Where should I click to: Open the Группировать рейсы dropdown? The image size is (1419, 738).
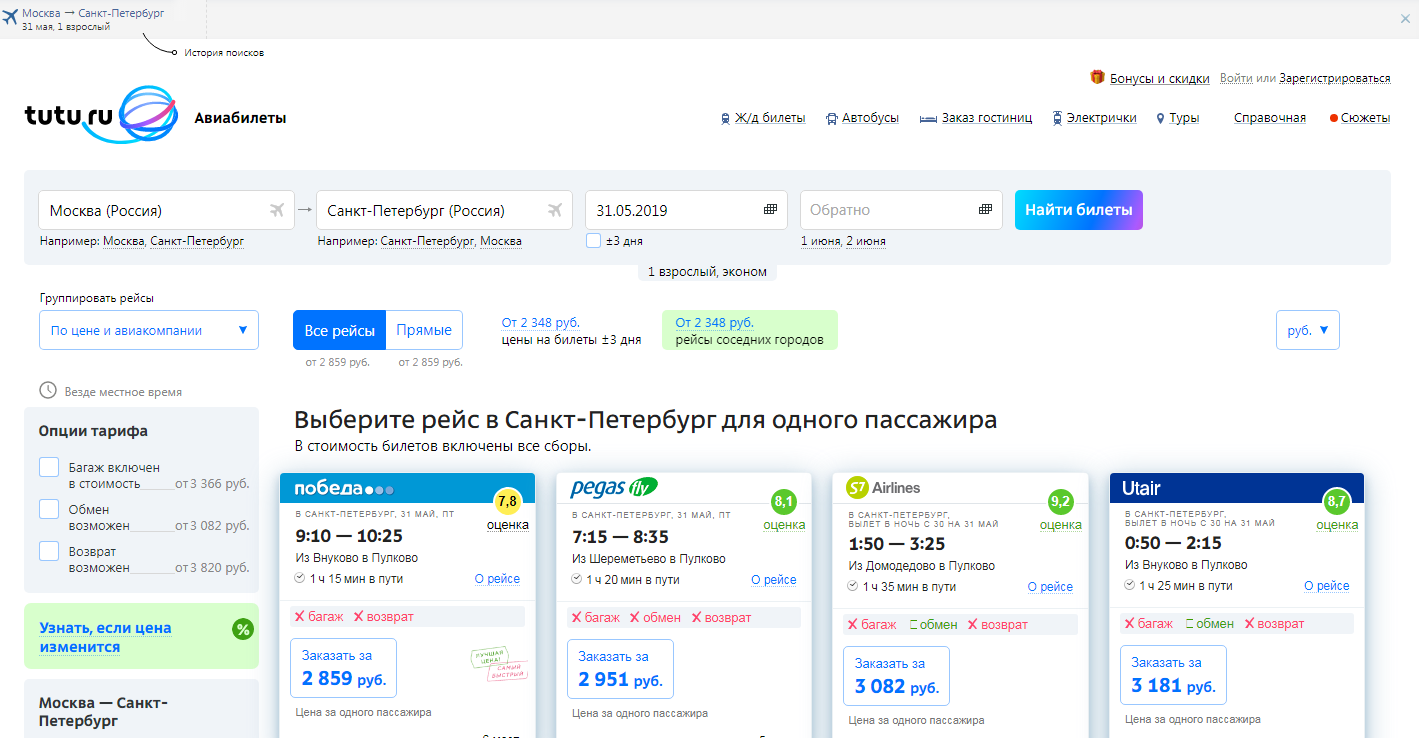click(149, 330)
